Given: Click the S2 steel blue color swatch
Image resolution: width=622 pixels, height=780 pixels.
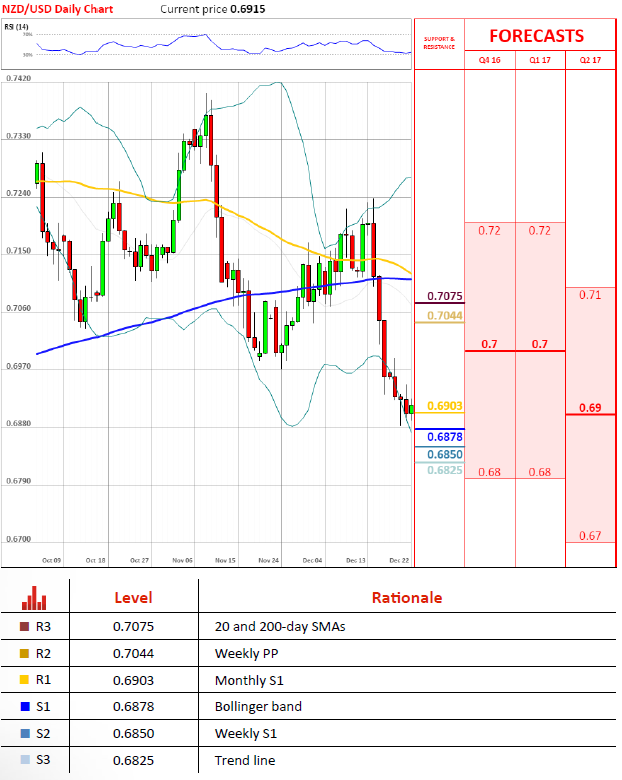Looking at the screenshot, I should tap(24, 733).
